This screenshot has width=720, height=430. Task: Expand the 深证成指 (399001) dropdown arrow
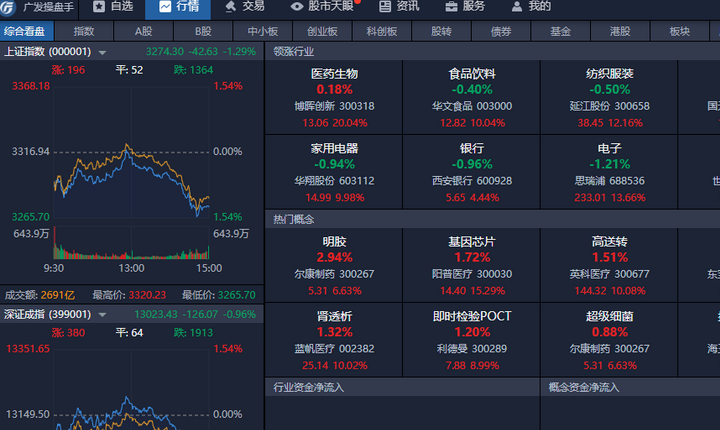[x=102, y=315]
